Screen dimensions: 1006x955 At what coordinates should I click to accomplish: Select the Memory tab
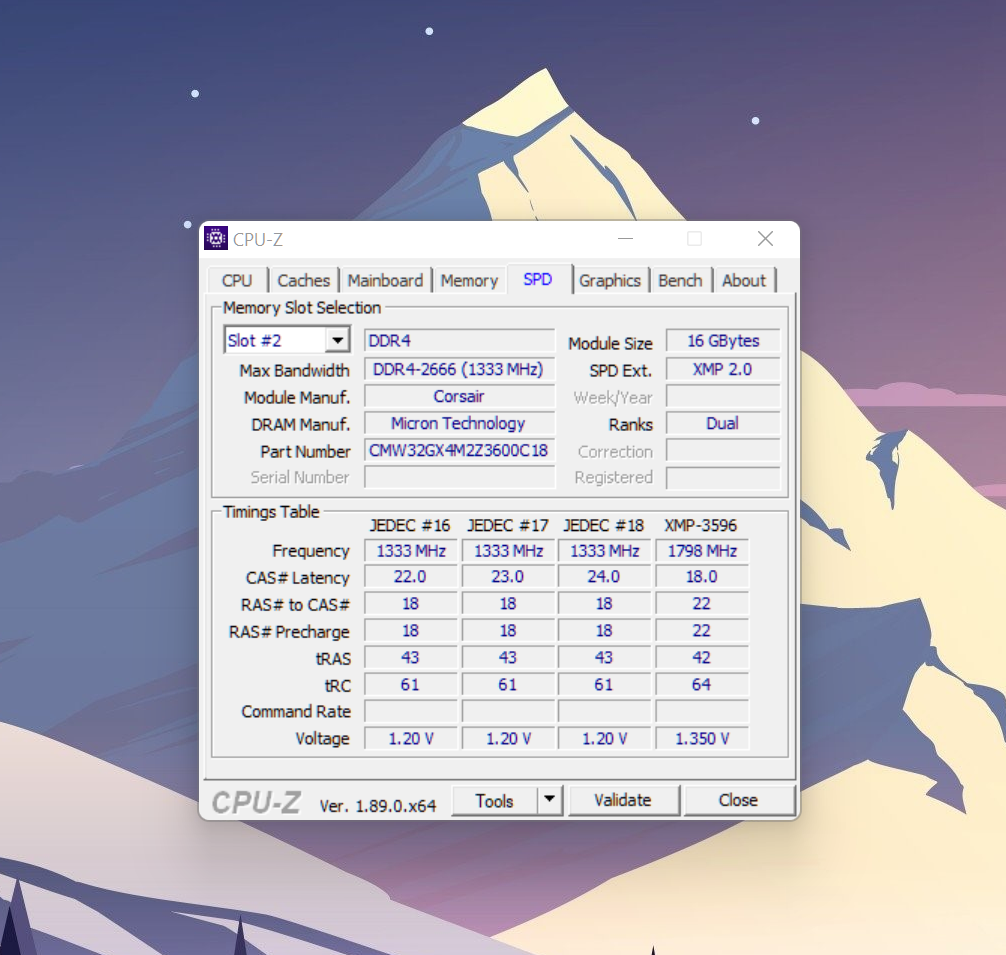[x=469, y=280]
